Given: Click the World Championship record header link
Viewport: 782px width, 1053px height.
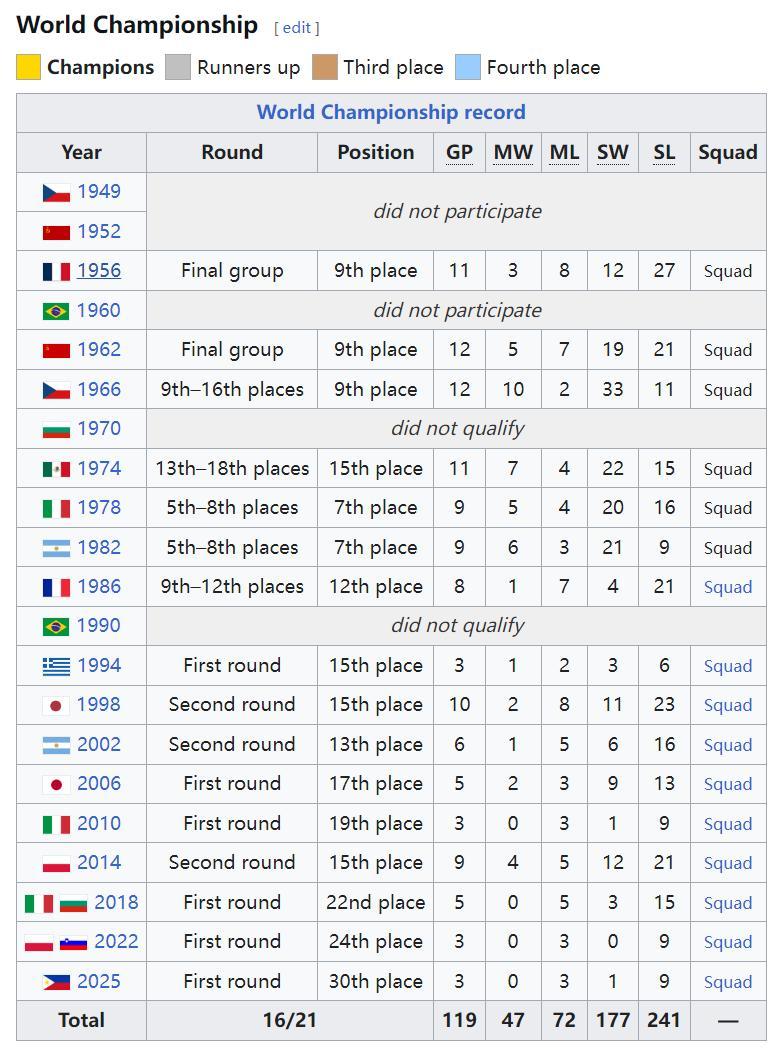Looking at the screenshot, I should click(x=391, y=112).
